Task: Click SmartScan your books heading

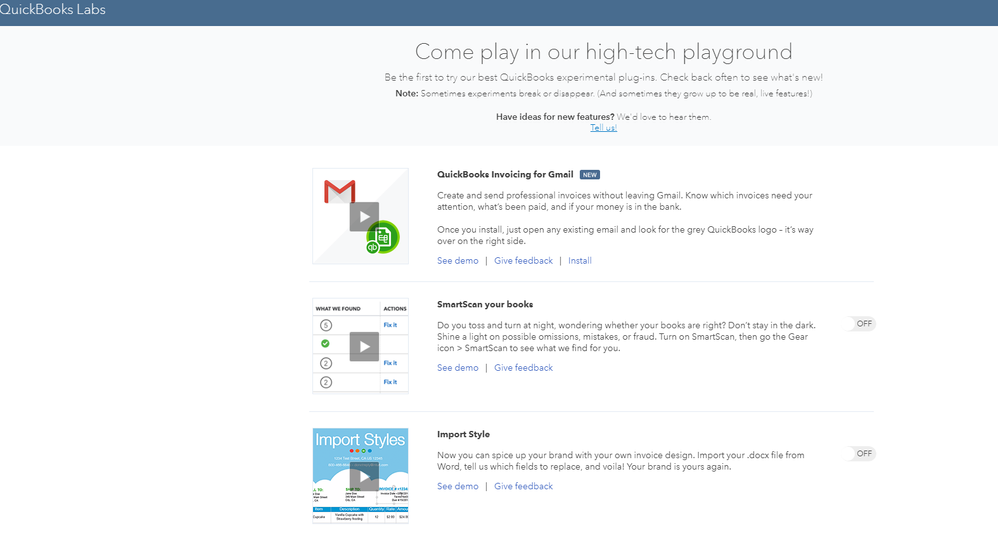Action: [x=485, y=304]
